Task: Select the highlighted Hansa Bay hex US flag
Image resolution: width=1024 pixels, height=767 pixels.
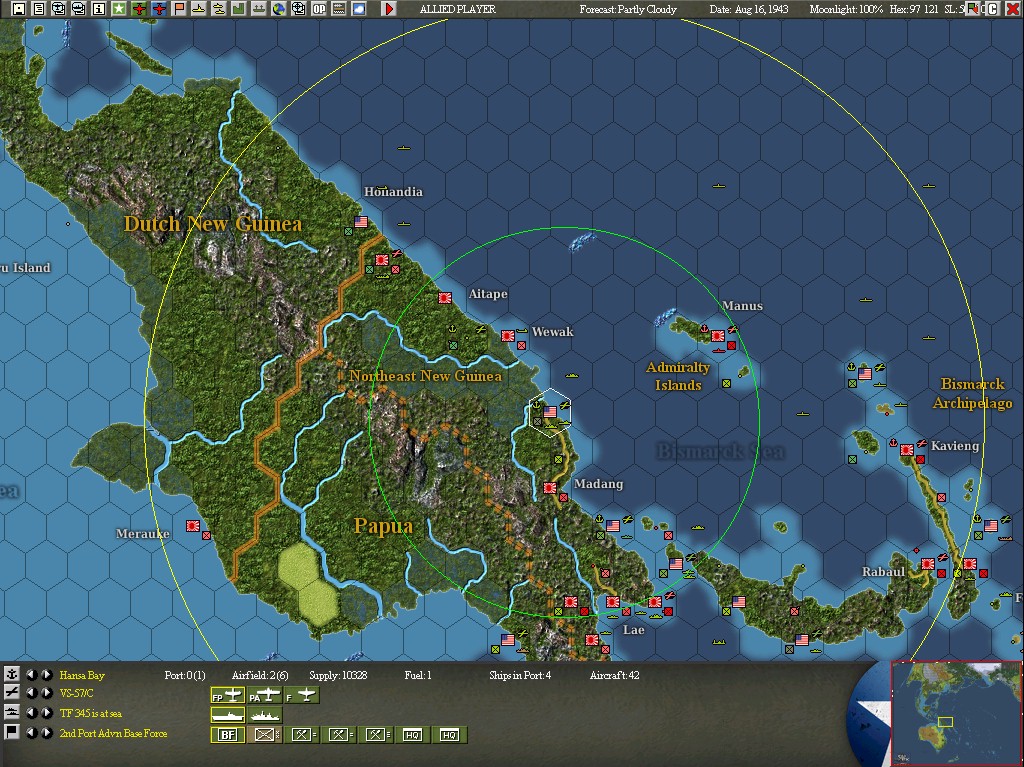Action: [x=550, y=412]
